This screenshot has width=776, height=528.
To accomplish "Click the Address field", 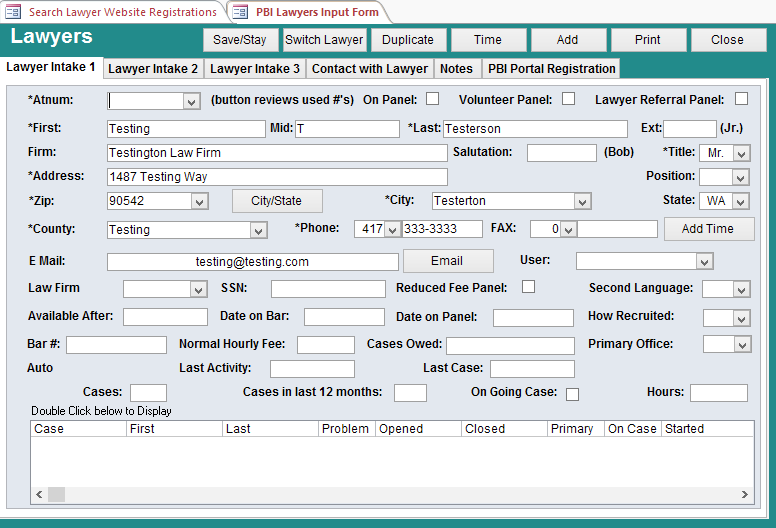I will [x=277, y=177].
